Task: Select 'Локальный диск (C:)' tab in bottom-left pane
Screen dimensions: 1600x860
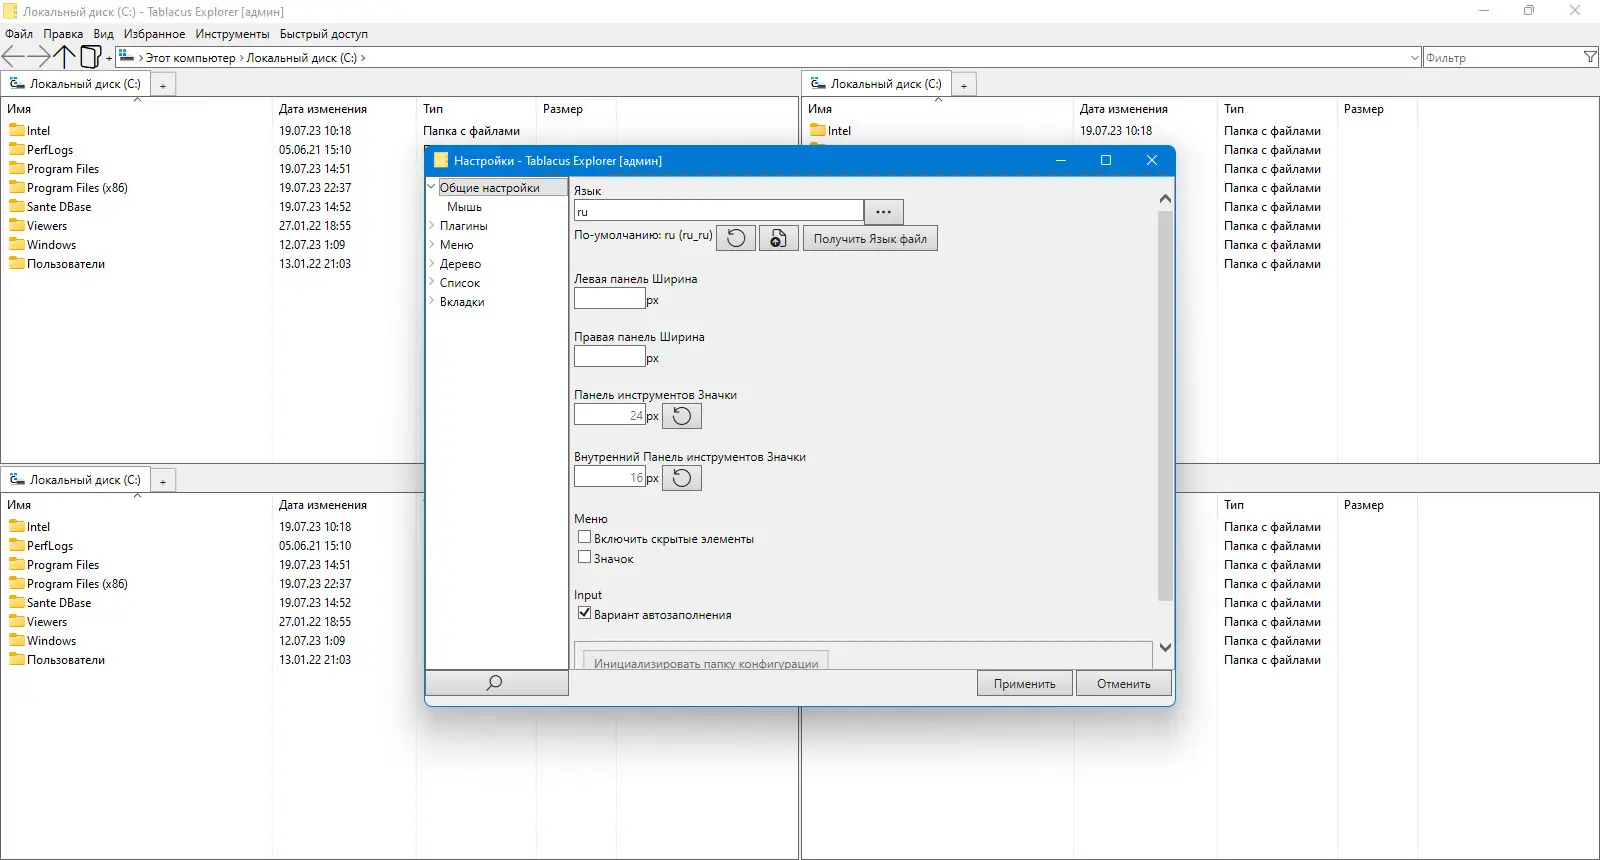Action: [76, 480]
